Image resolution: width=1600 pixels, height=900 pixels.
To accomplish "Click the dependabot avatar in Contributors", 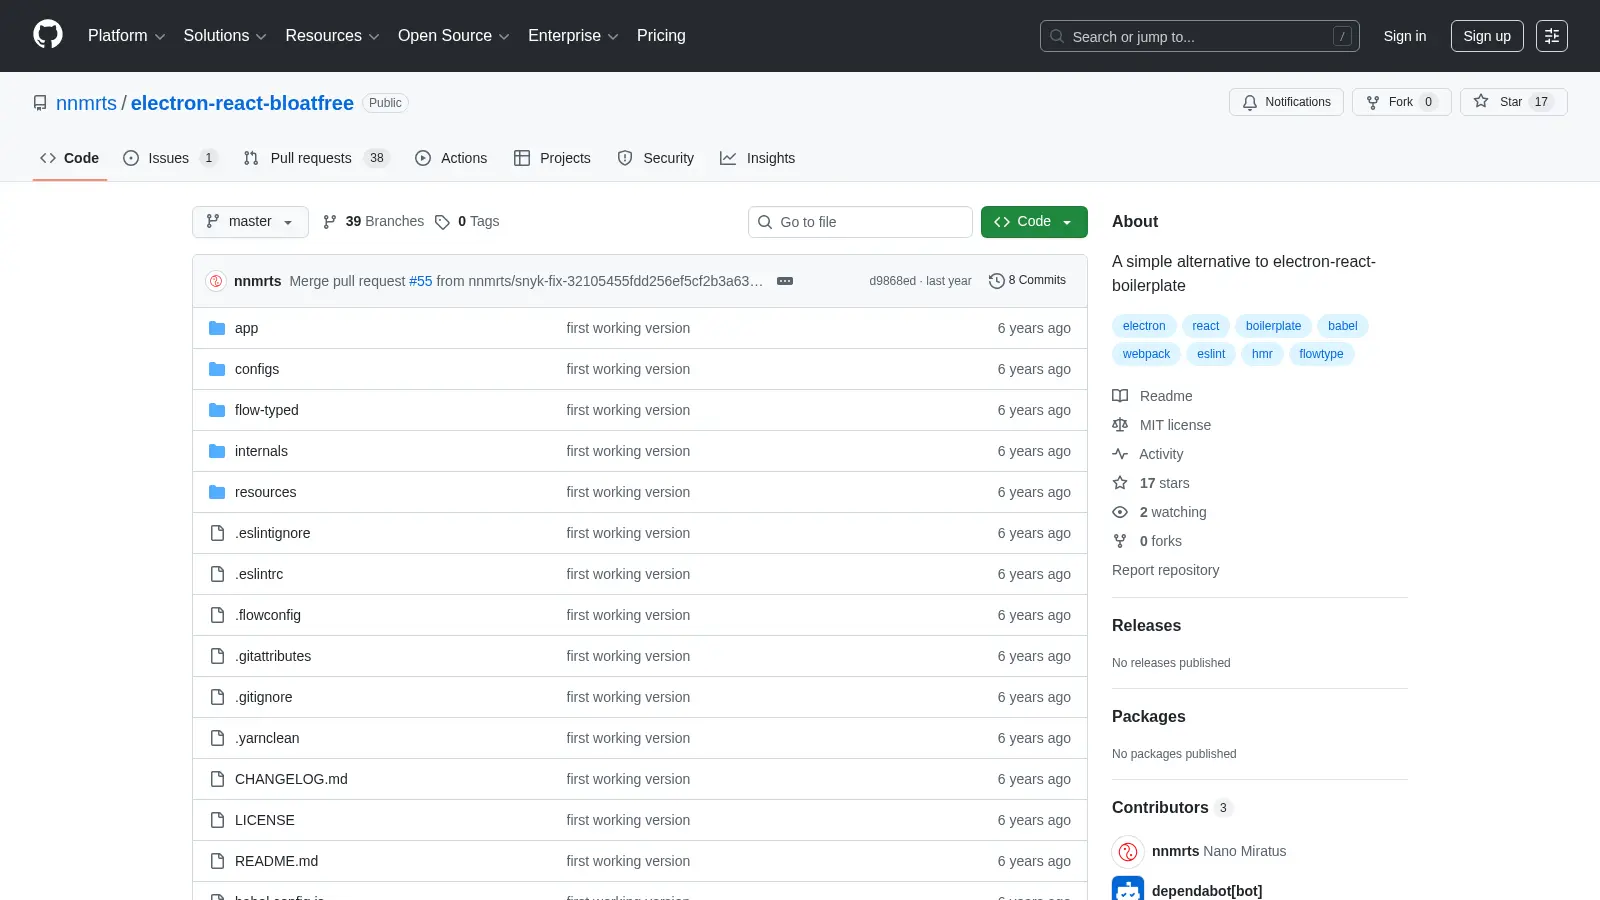I will tap(1128, 888).
